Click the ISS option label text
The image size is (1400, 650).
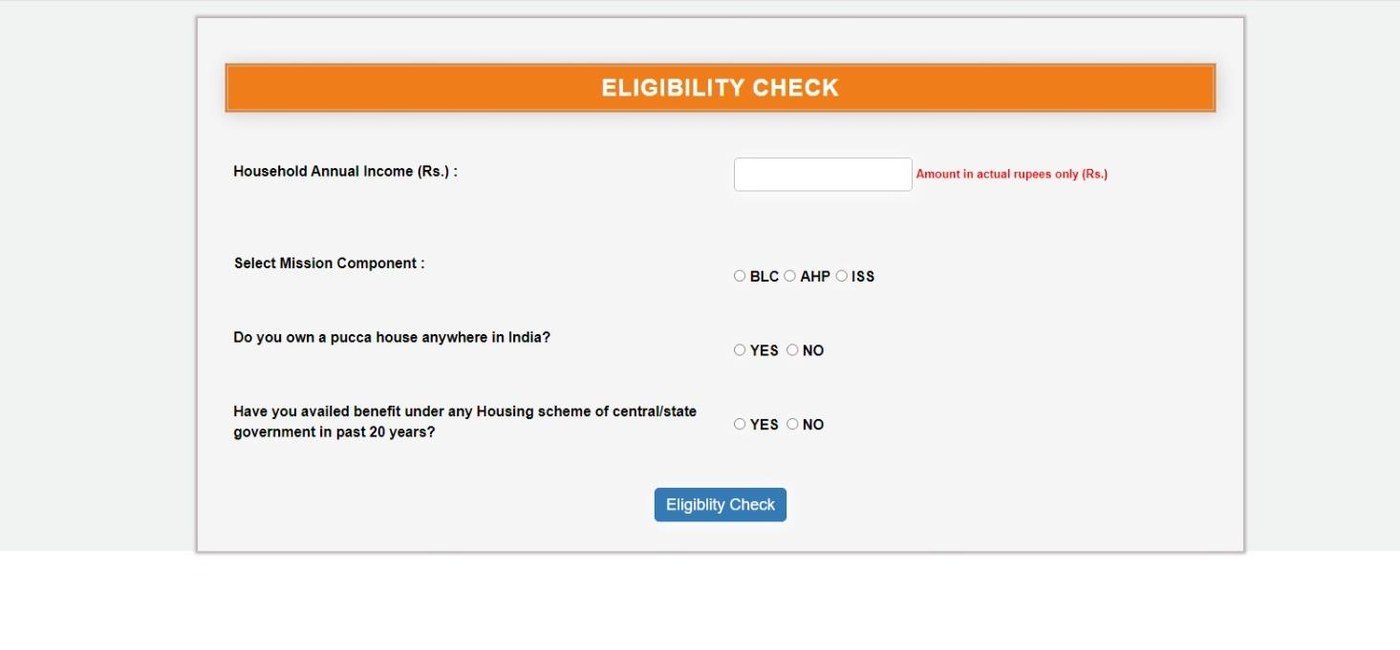(863, 276)
